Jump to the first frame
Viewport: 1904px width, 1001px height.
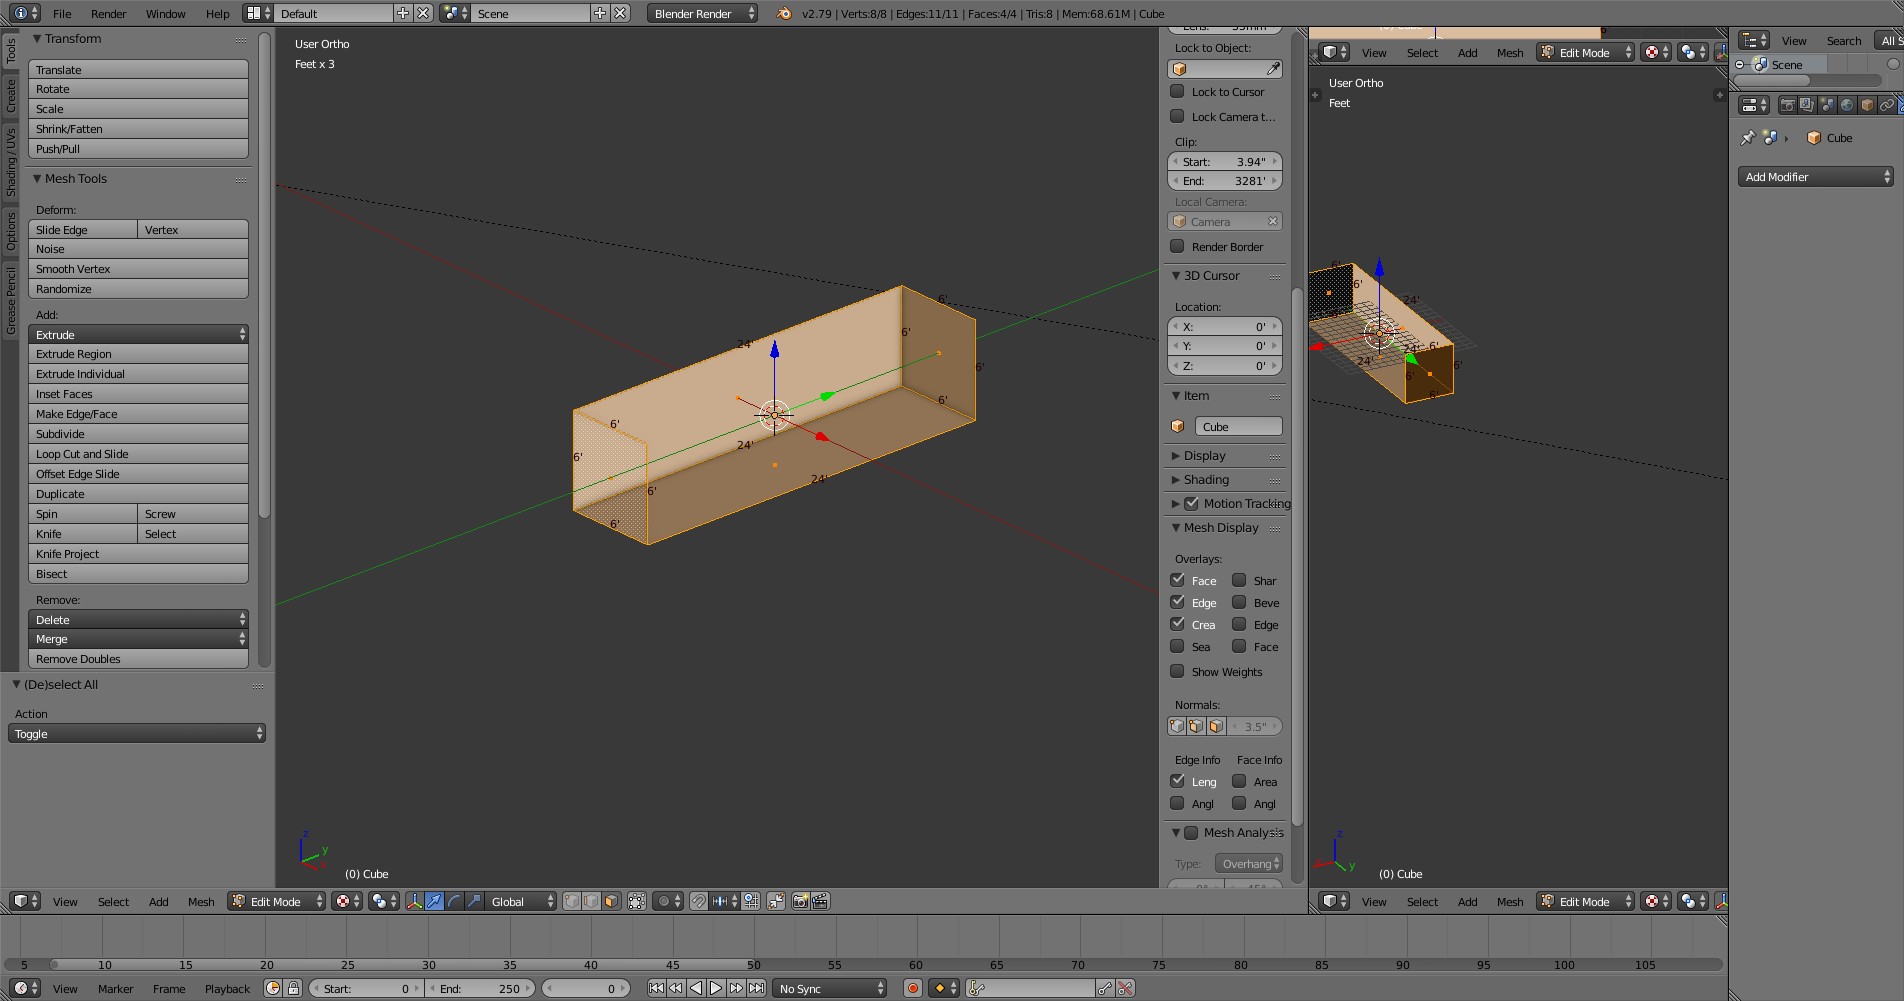(x=656, y=988)
